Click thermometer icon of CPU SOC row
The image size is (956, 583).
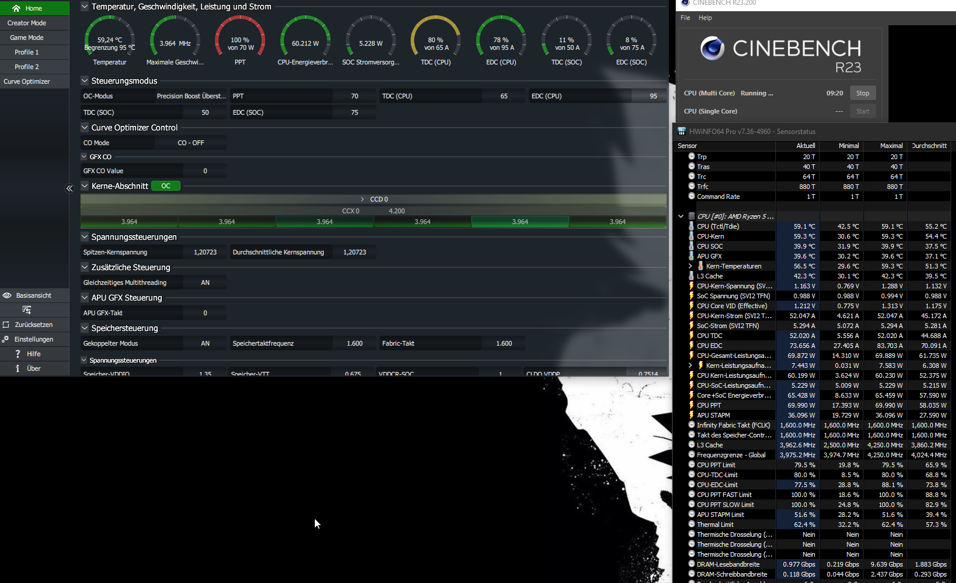[x=691, y=246]
